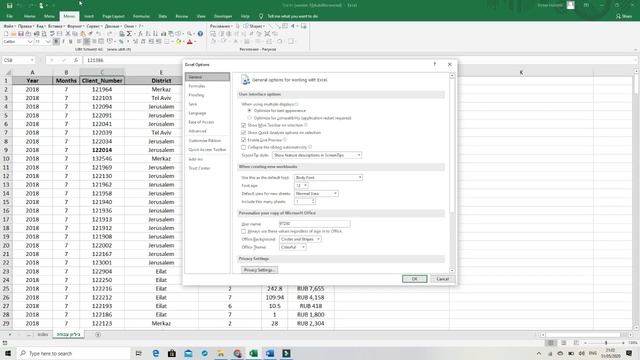Open Word from the Windows taskbar
640x360 pixels.
(x=270, y=353)
